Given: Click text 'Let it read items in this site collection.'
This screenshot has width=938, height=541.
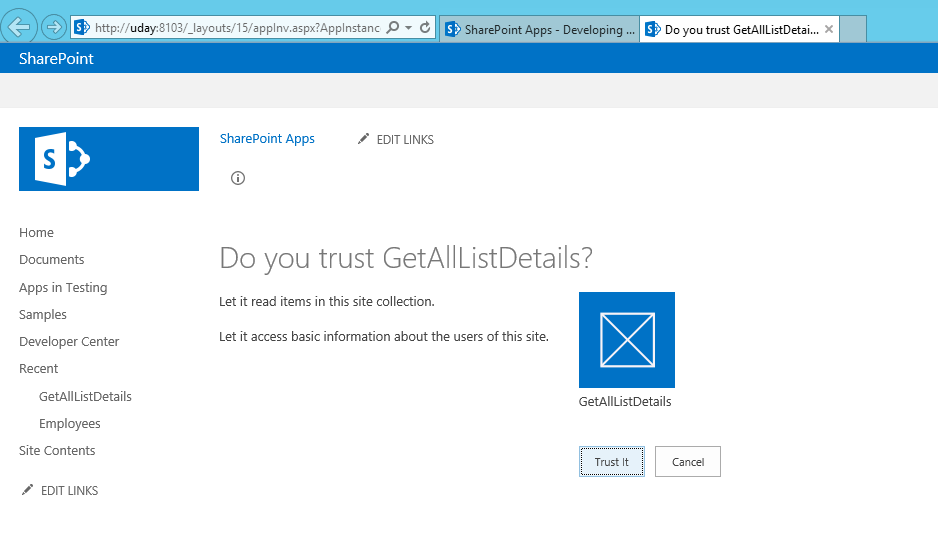Looking at the screenshot, I should (327, 302).
